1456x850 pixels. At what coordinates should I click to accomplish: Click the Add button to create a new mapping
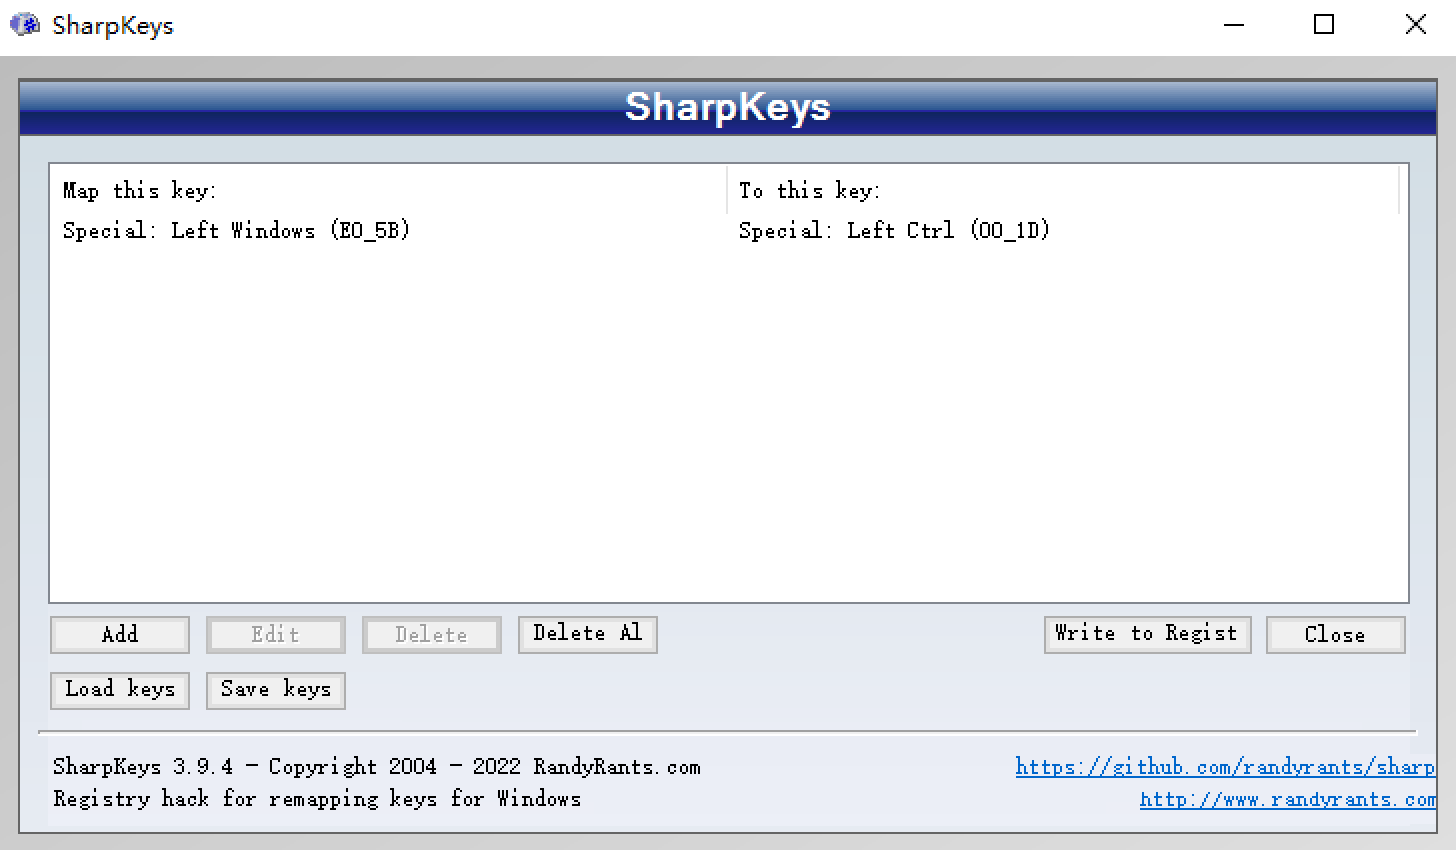(x=119, y=634)
